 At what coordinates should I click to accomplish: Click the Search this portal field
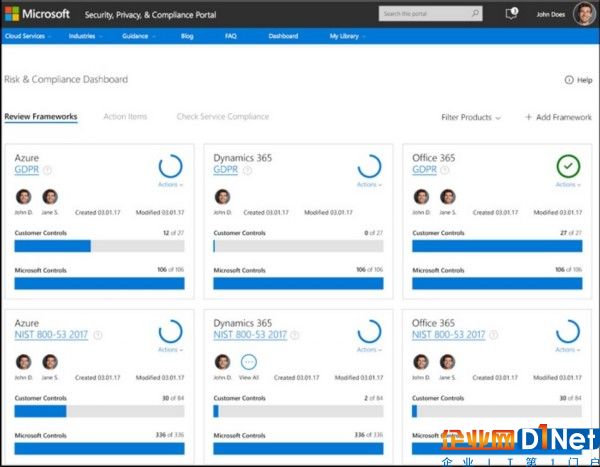pyautogui.click(x=430, y=14)
